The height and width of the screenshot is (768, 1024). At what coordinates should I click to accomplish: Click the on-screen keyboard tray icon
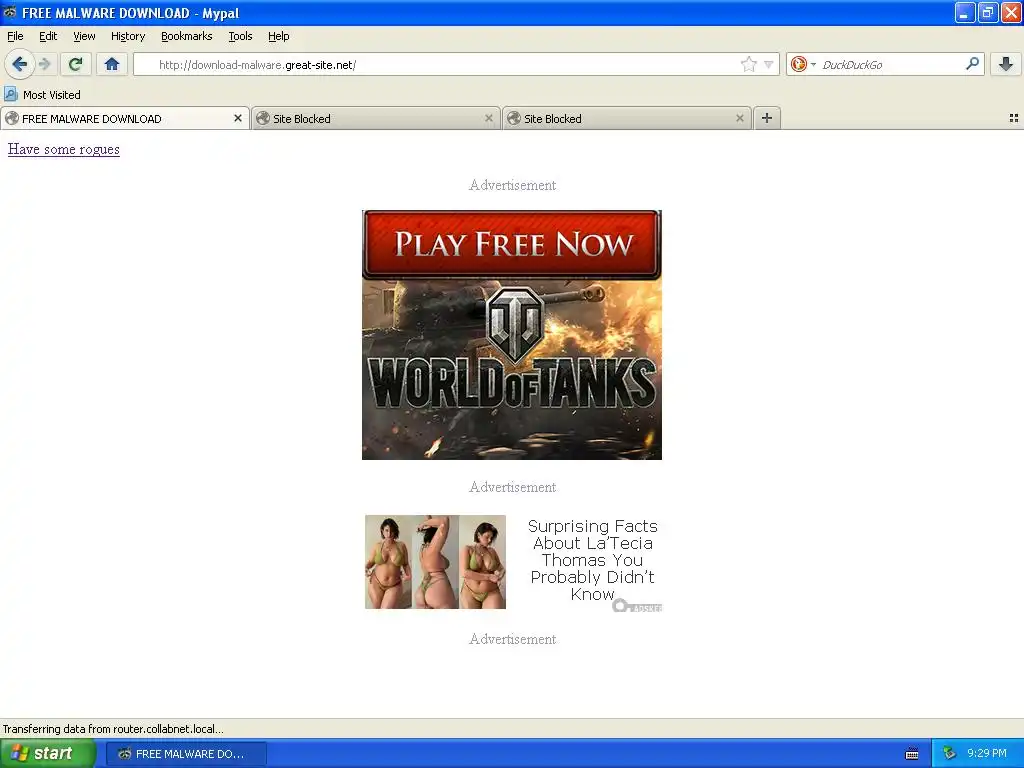click(912, 754)
